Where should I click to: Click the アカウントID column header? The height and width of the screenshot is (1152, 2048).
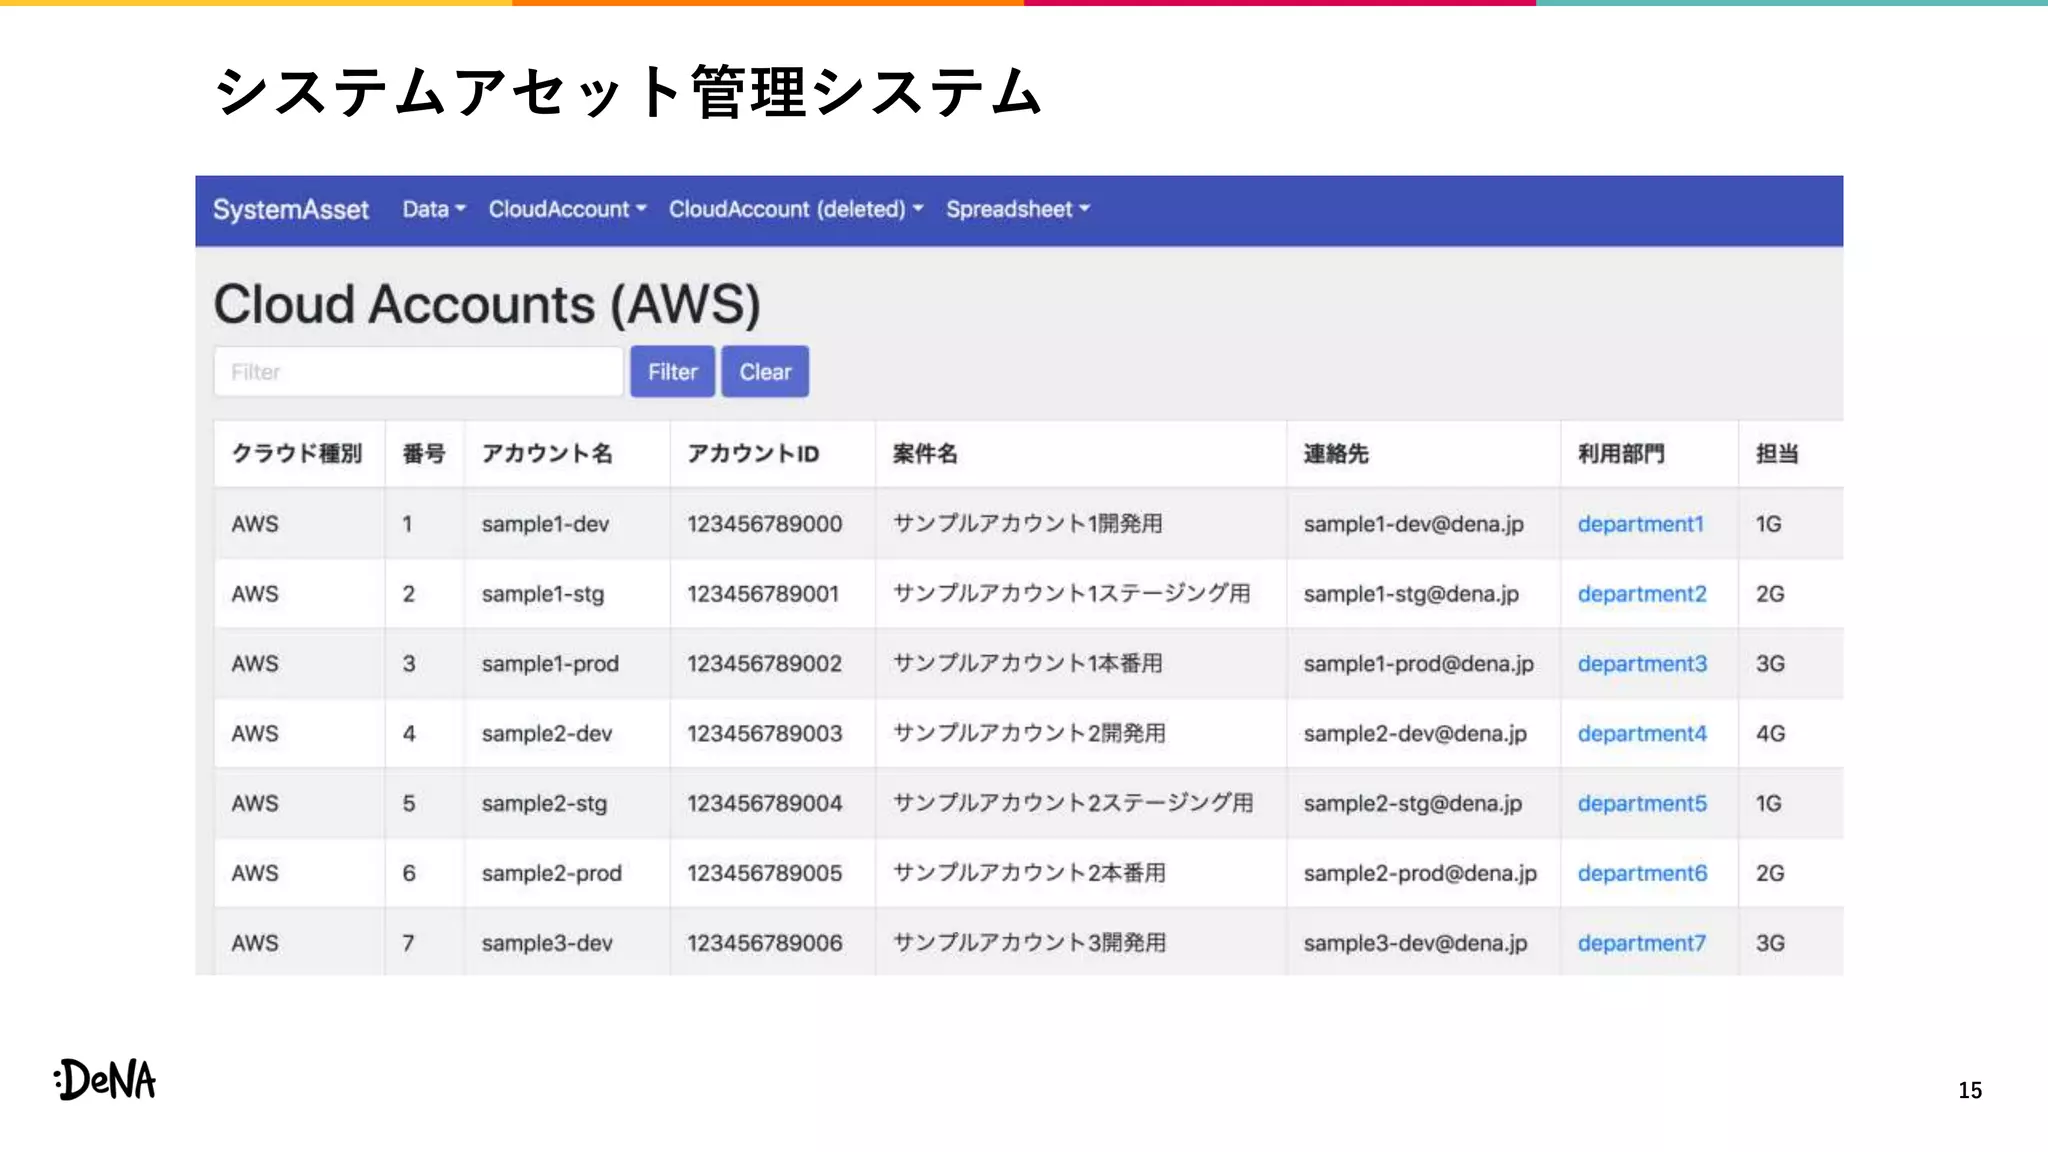tap(752, 454)
